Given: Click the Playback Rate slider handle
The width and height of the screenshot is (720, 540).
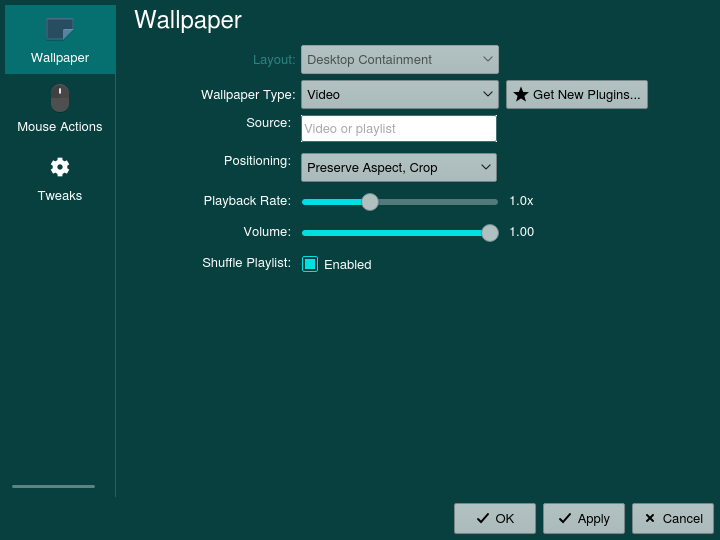Looking at the screenshot, I should (x=370, y=202).
